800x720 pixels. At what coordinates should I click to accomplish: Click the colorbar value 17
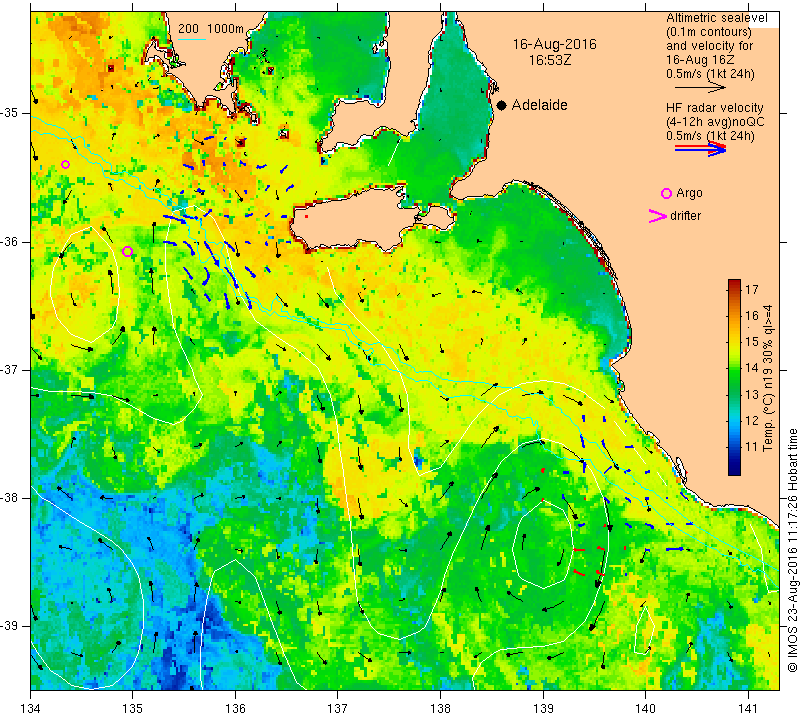click(x=752, y=290)
